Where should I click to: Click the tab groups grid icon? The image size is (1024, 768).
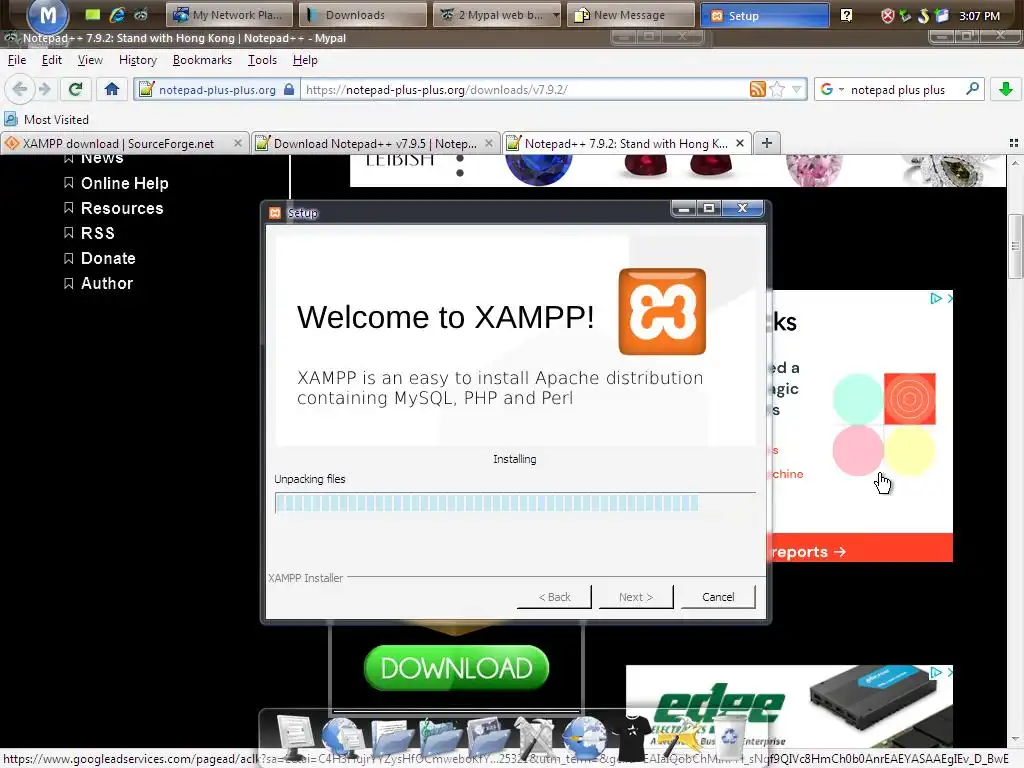coord(1013,143)
